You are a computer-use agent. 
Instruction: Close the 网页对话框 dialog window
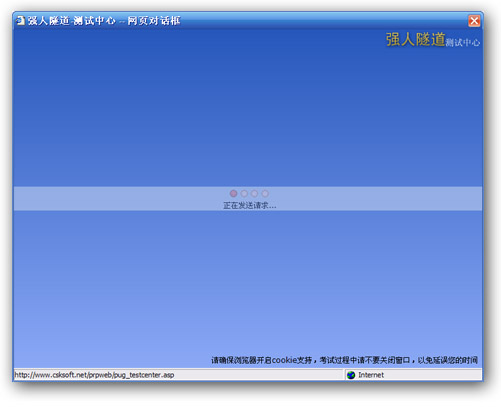474,21
